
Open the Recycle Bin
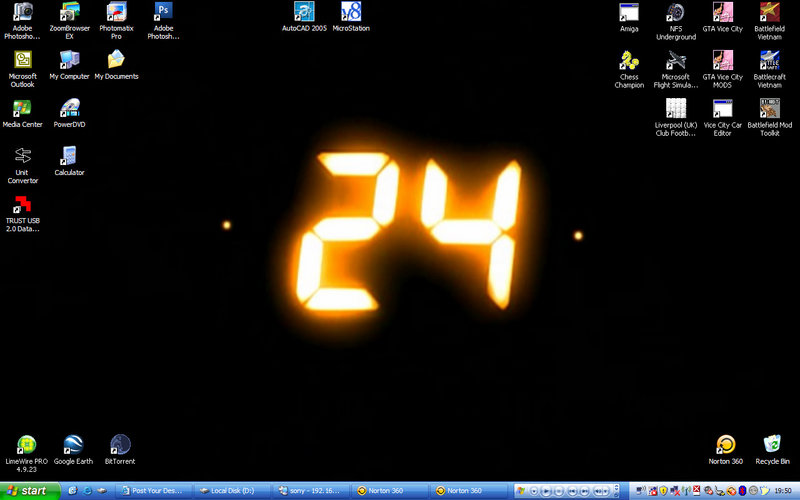tap(772, 449)
